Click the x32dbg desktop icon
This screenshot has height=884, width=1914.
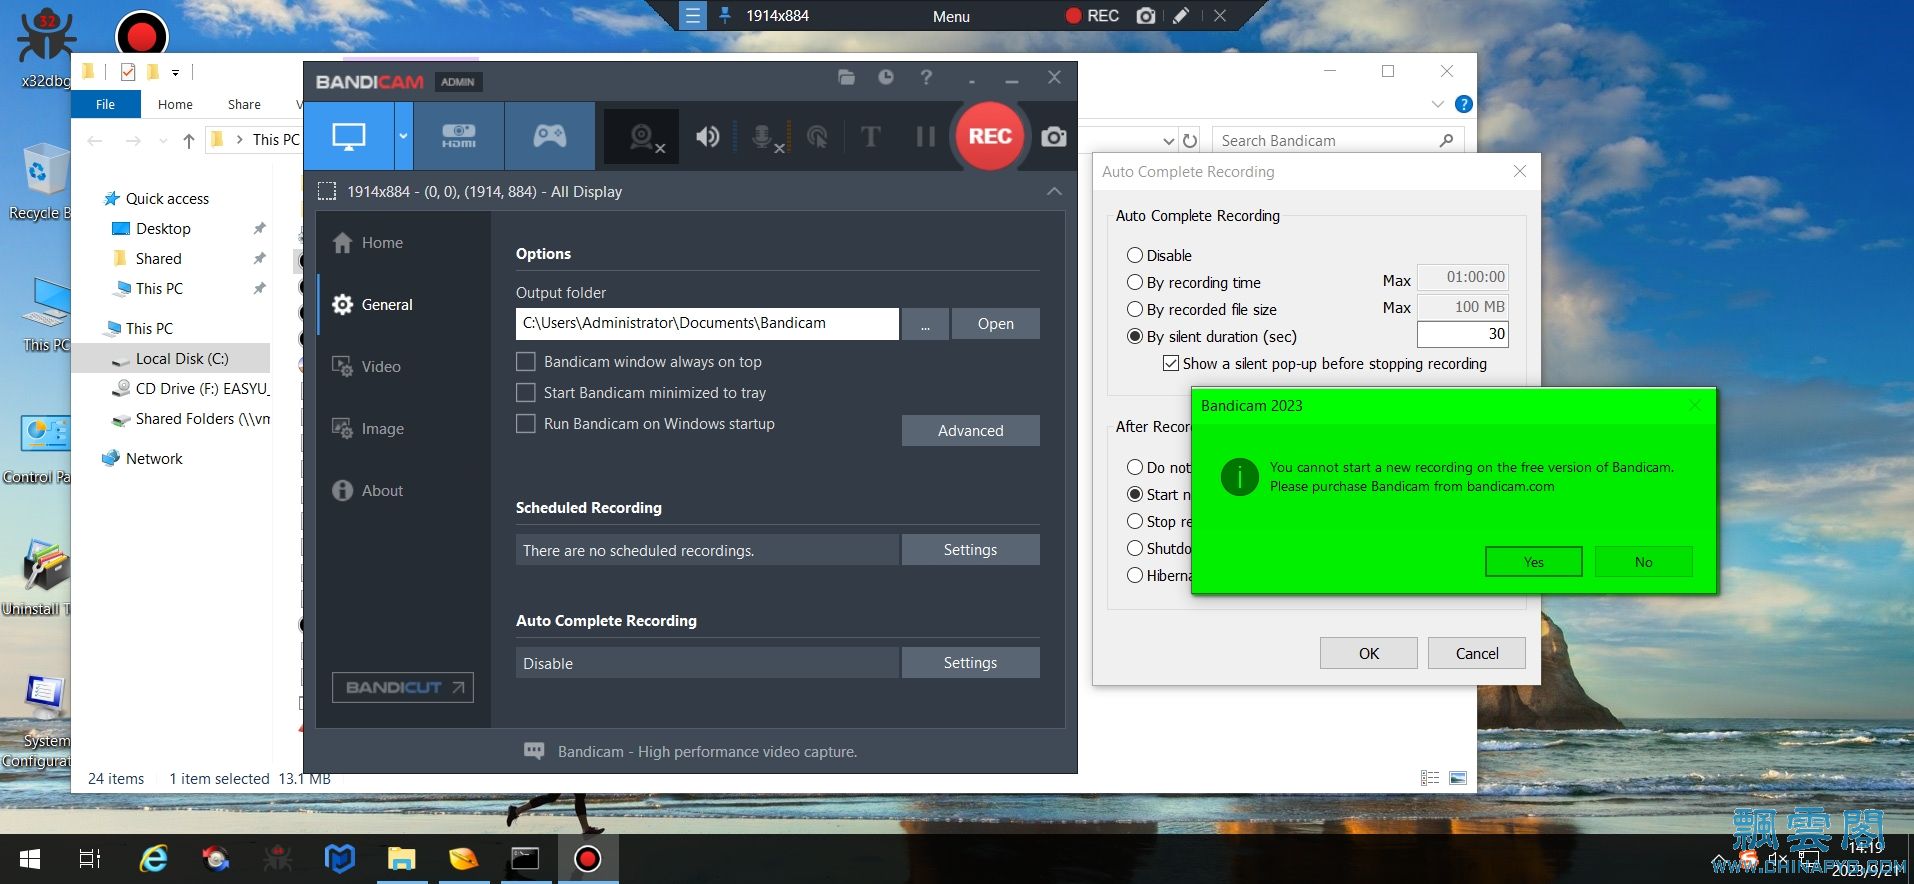[x=45, y=48]
